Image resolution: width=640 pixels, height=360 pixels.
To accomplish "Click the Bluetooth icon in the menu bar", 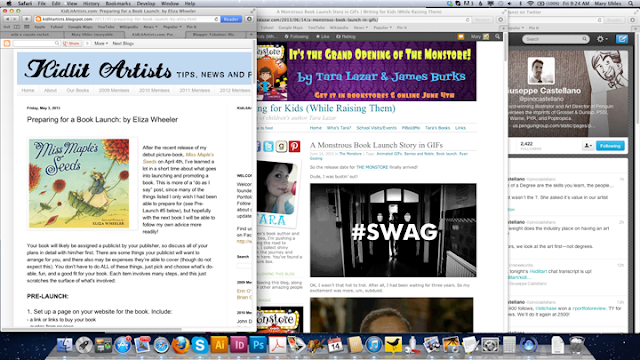I will coord(520,3).
